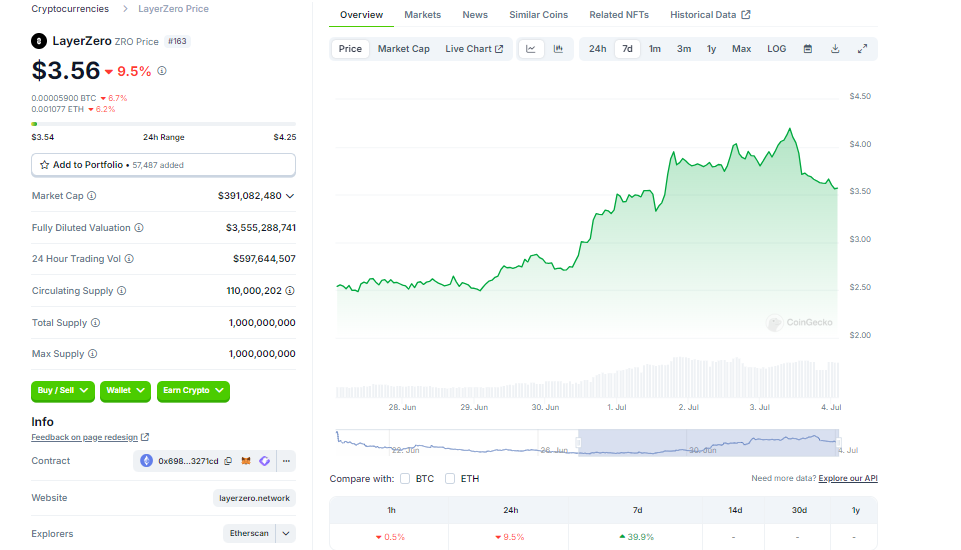Viewport: 961px width, 550px height.
Task: Click Max Supply info icon
Action: pyautogui.click(x=93, y=354)
